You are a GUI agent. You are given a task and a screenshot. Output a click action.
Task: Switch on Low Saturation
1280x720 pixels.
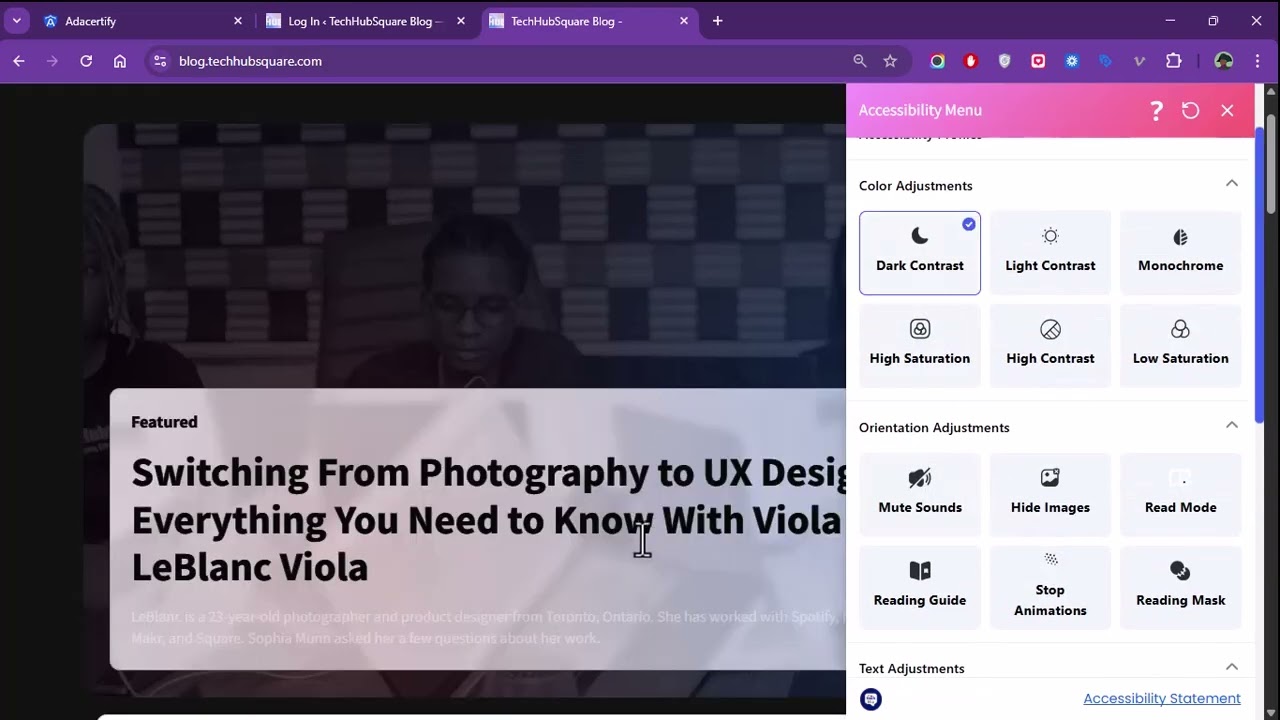coord(1180,346)
